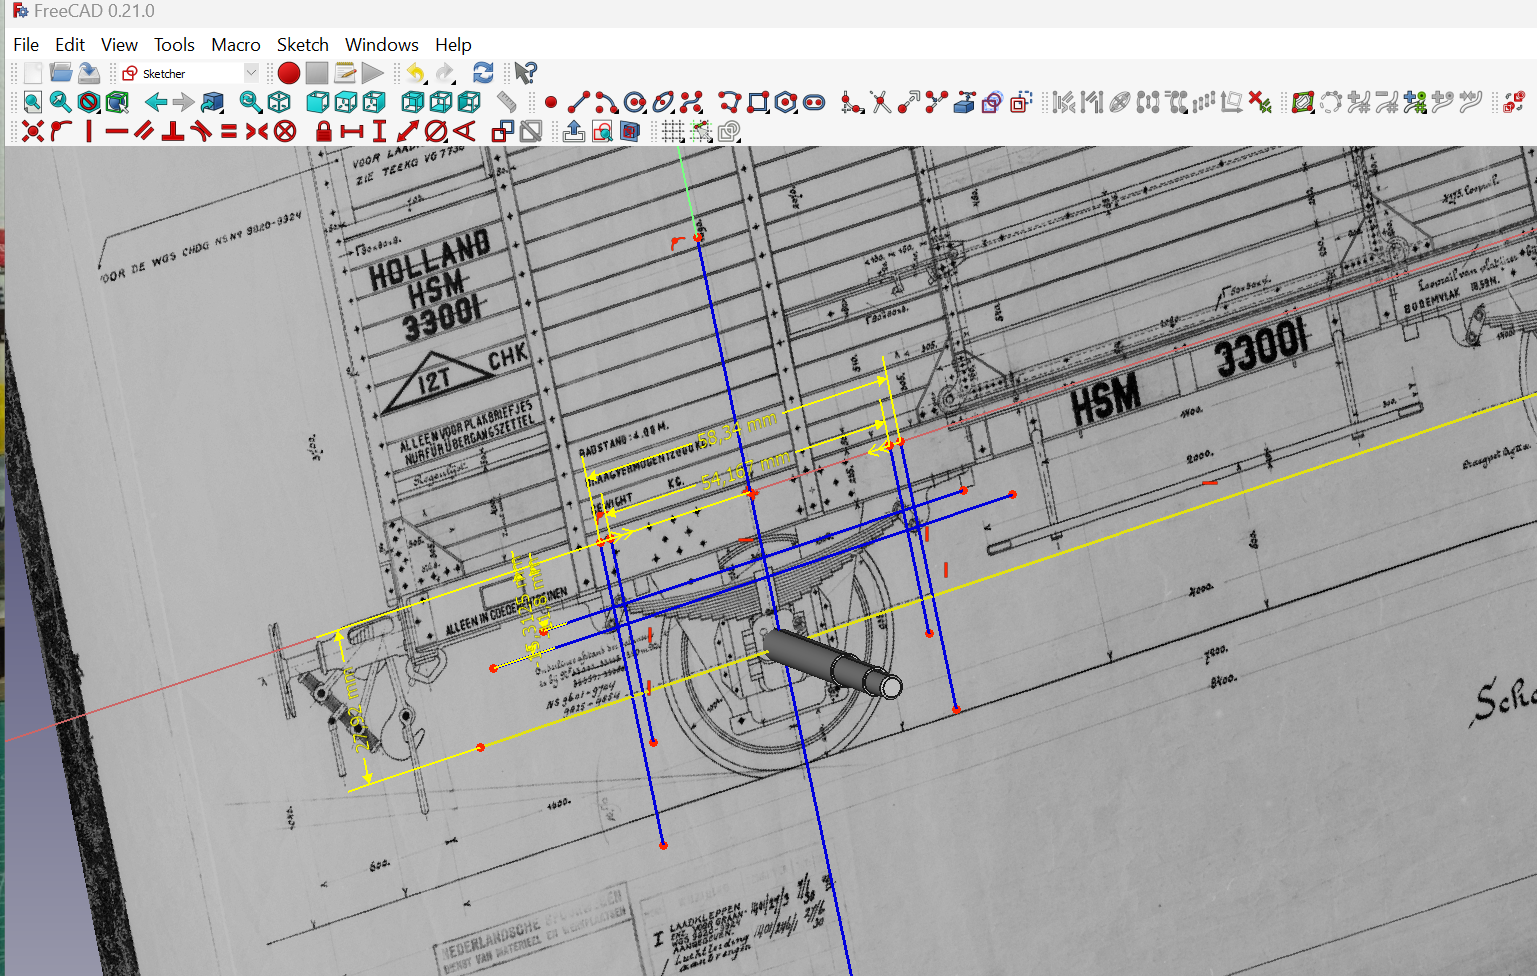Open a document file
The height and width of the screenshot is (976, 1537).
[61, 73]
